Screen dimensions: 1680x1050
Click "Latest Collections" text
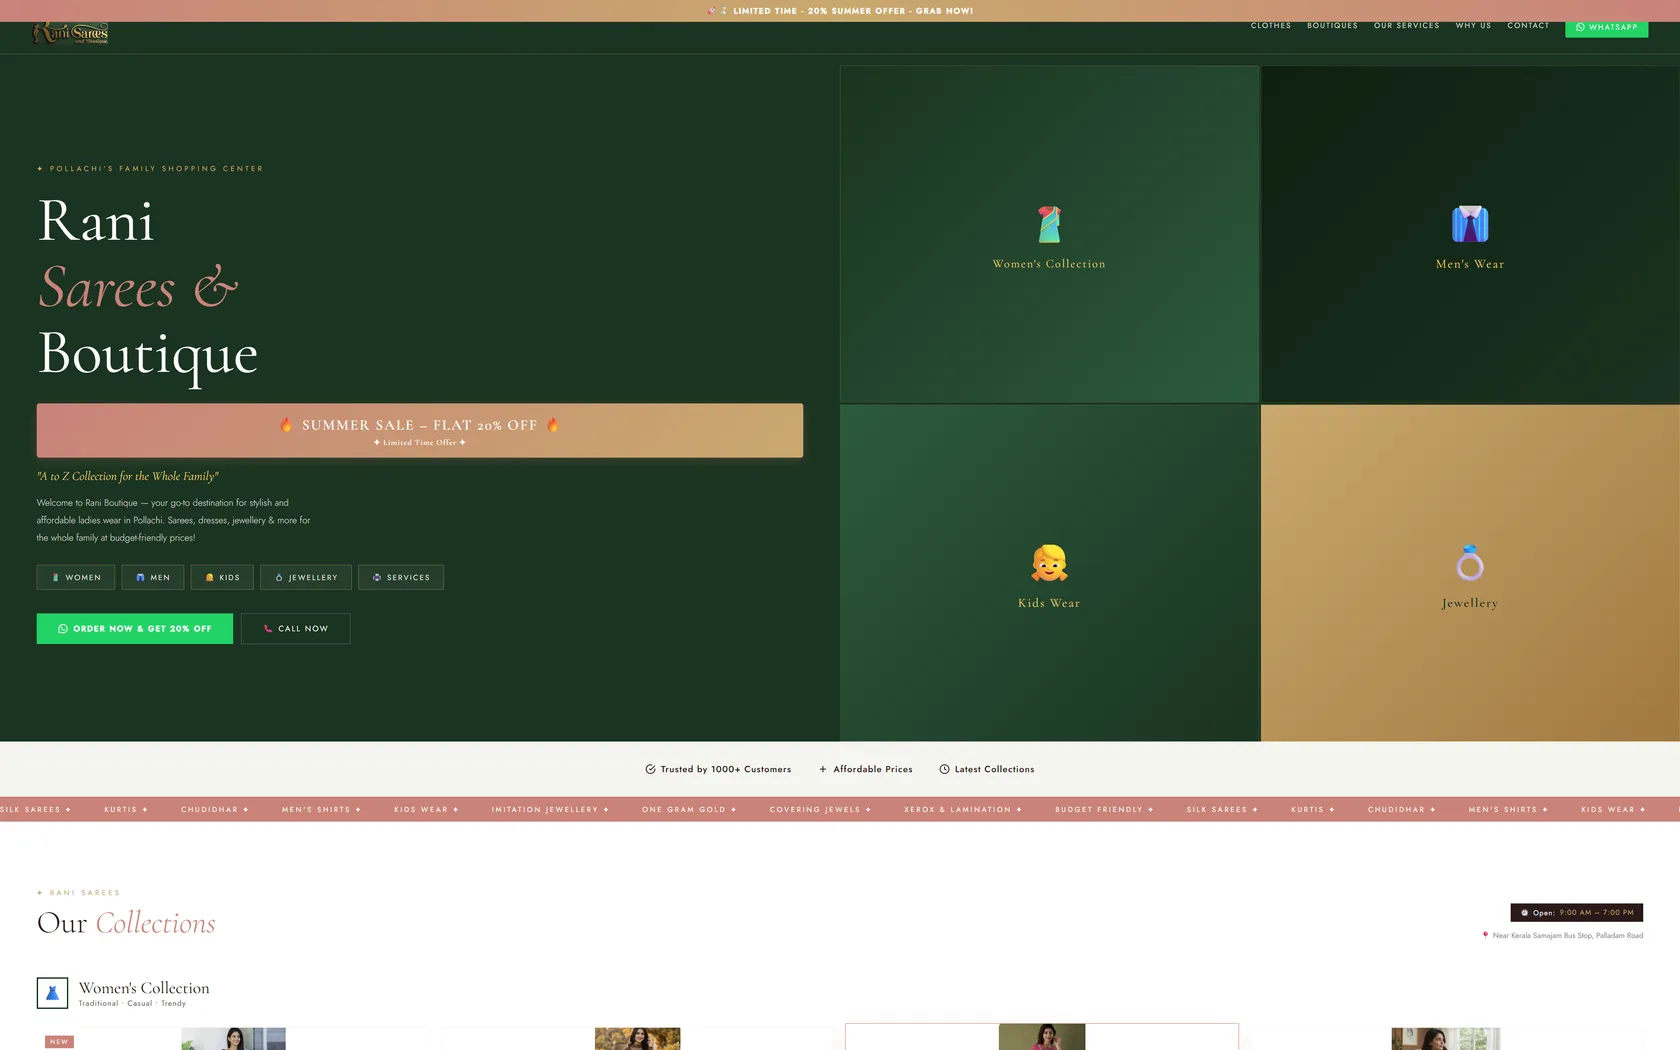(x=994, y=769)
